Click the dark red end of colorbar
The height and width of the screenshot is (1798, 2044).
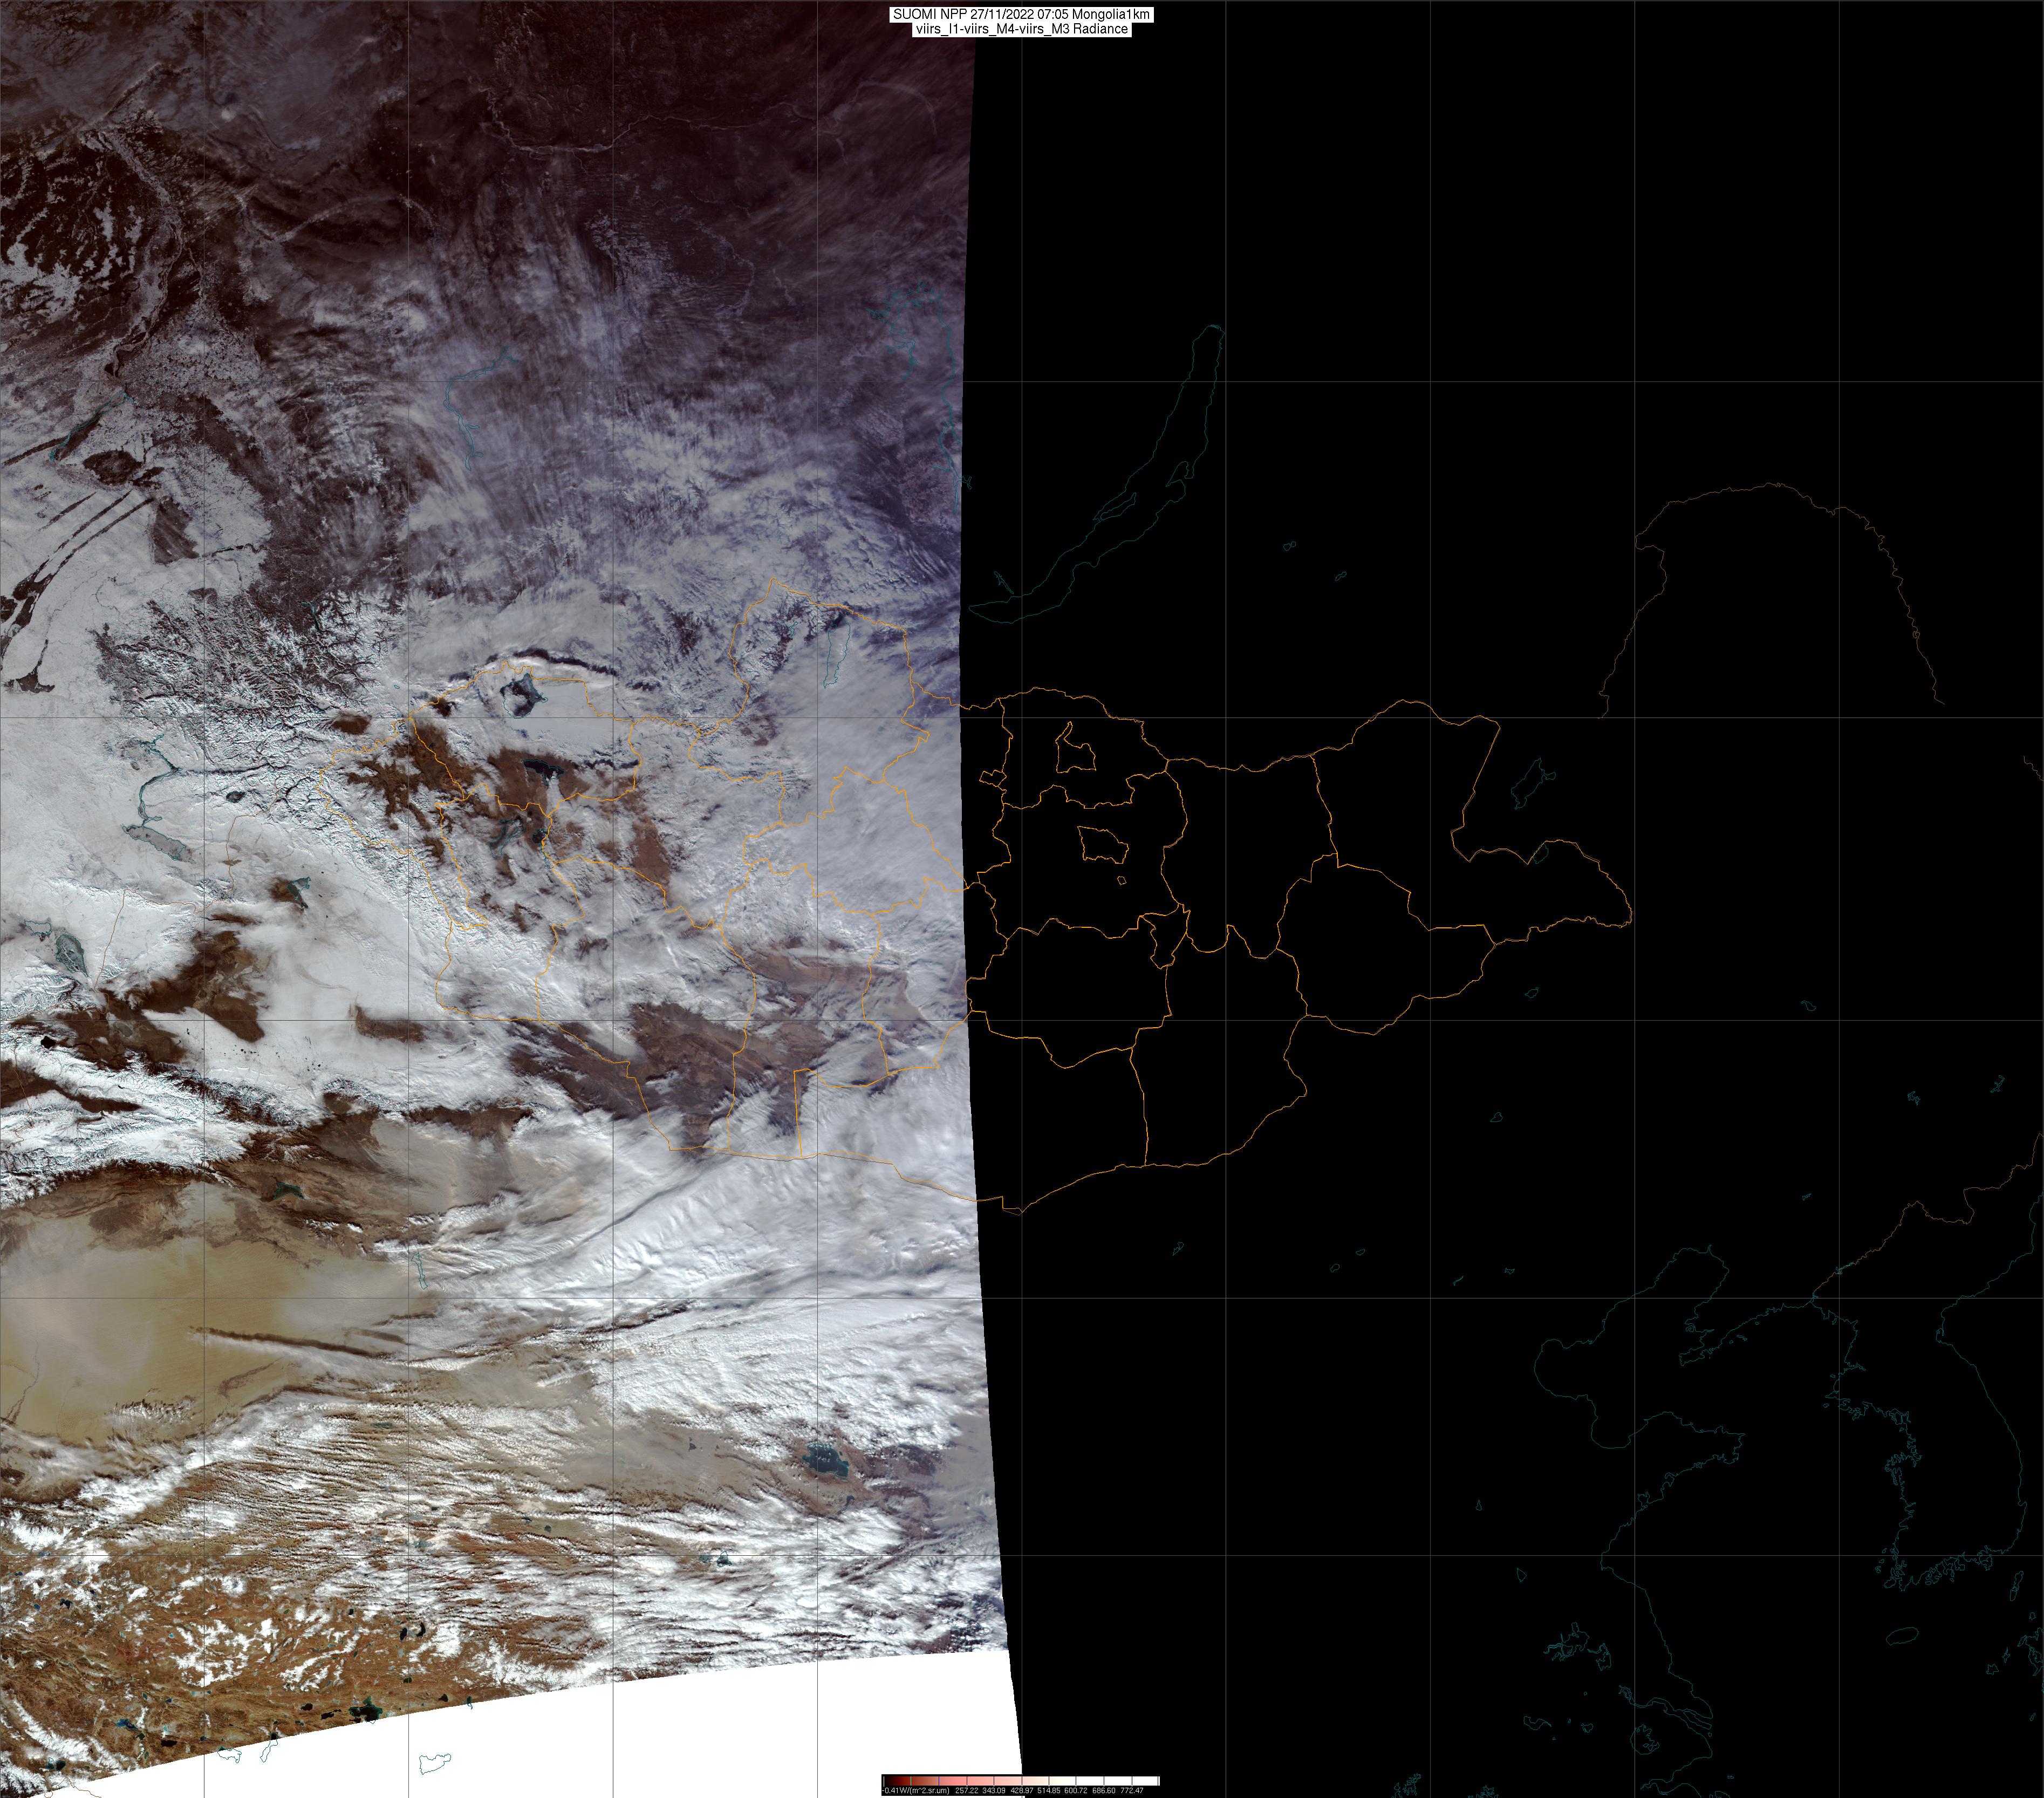click(x=892, y=1781)
